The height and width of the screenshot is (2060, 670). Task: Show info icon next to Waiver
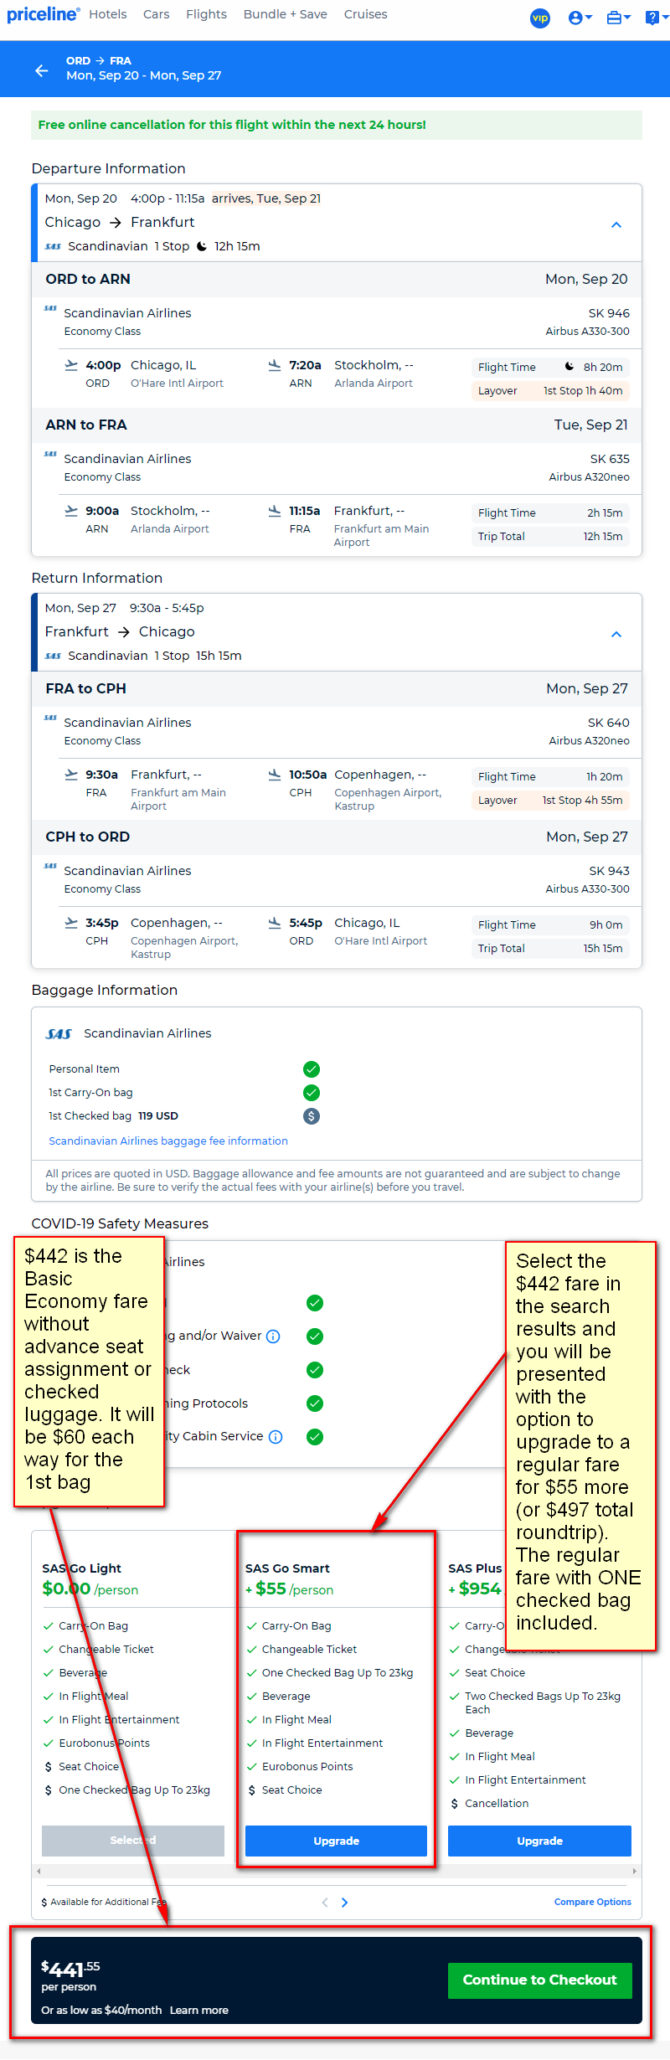pyautogui.click(x=273, y=1336)
